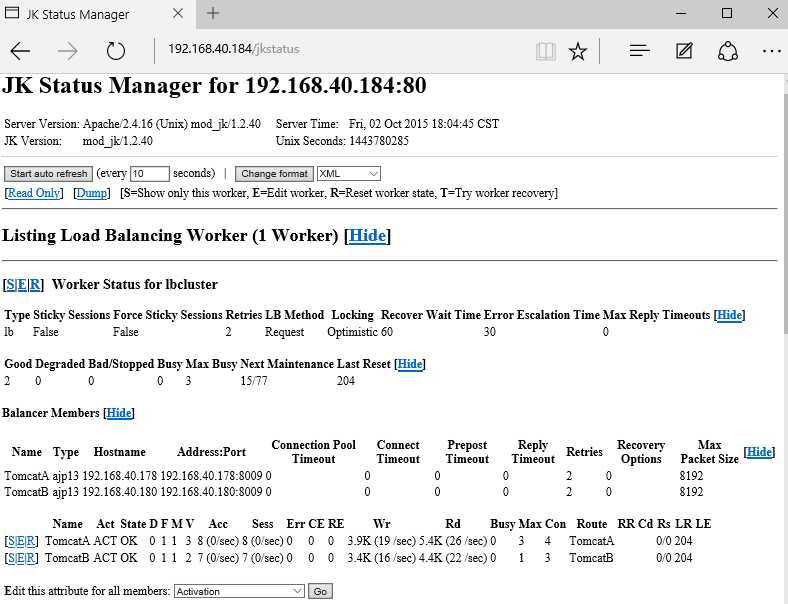Open the Activation attribute dropdown
The image size is (788, 604).
tap(239, 591)
